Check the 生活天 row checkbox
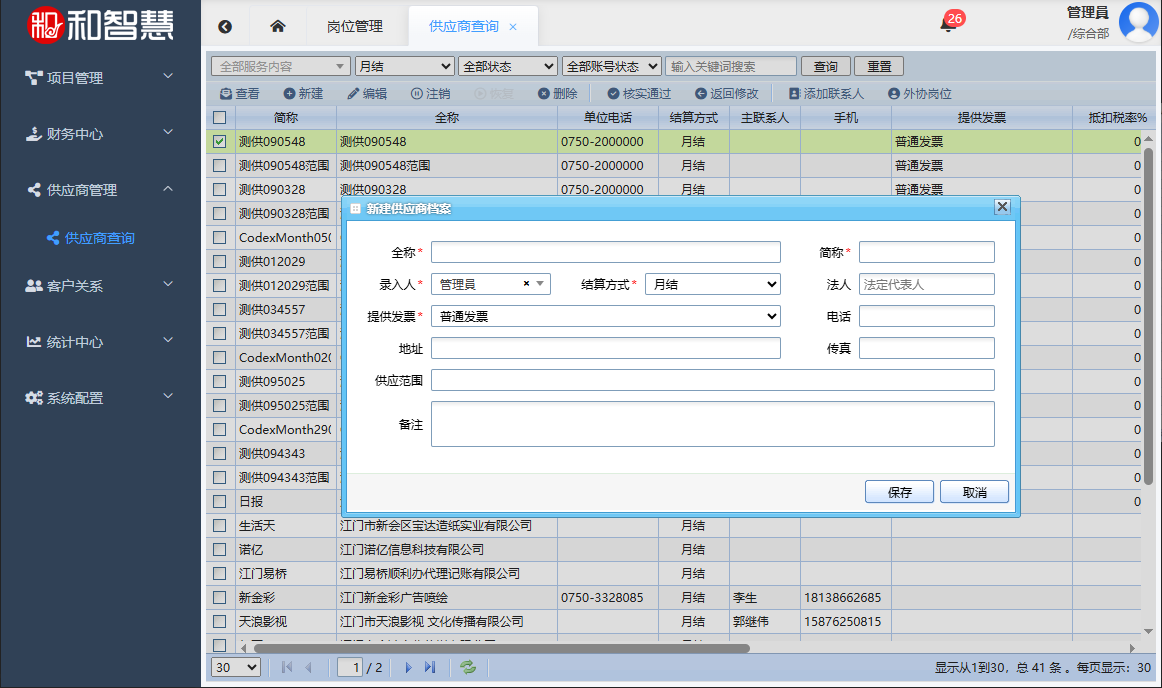This screenshot has height=688, width=1162. coord(219,525)
